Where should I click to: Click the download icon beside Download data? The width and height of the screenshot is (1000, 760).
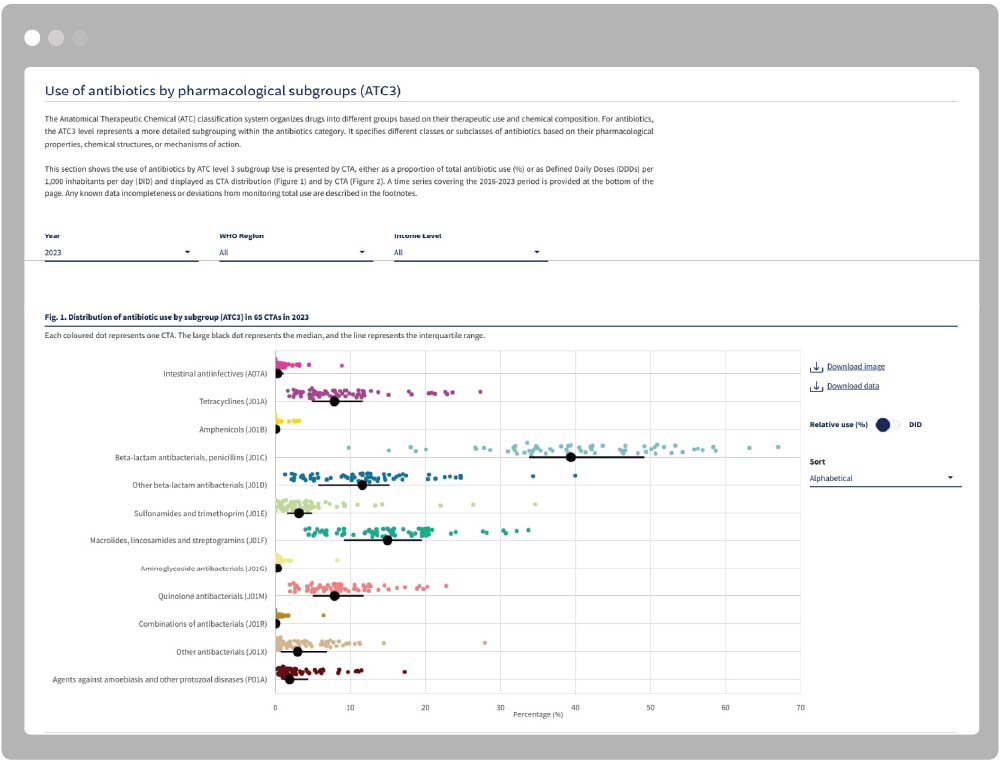click(x=816, y=386)
